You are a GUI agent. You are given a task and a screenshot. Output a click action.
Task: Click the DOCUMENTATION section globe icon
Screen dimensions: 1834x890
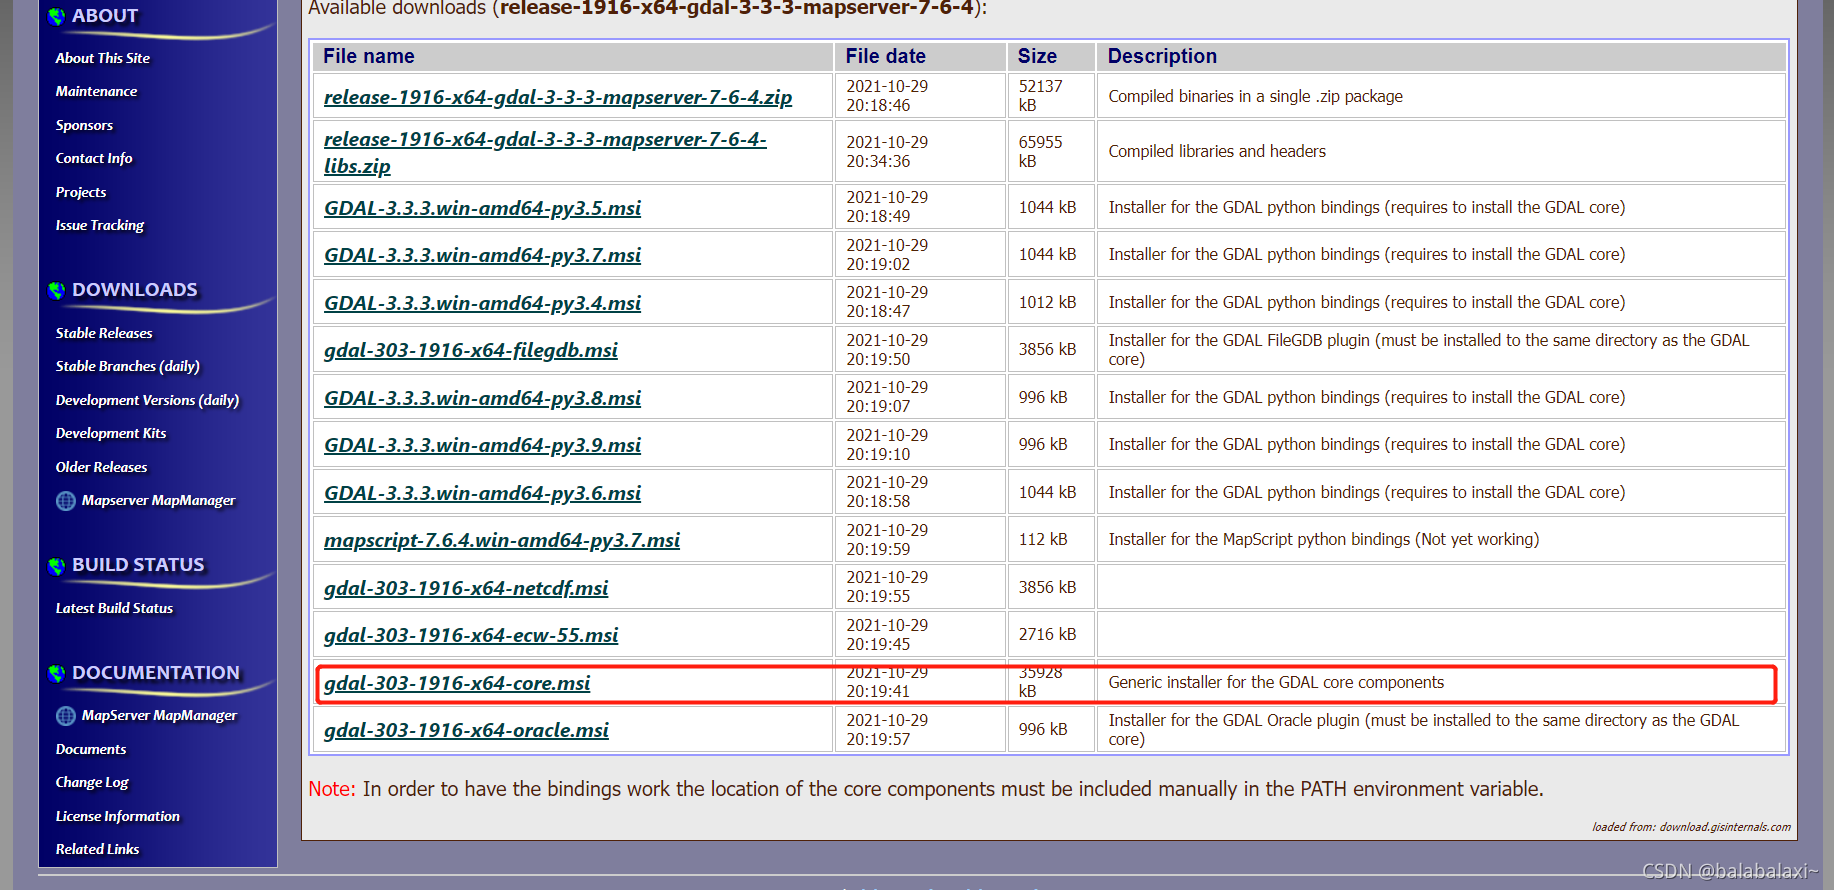(x=57, y=673)
